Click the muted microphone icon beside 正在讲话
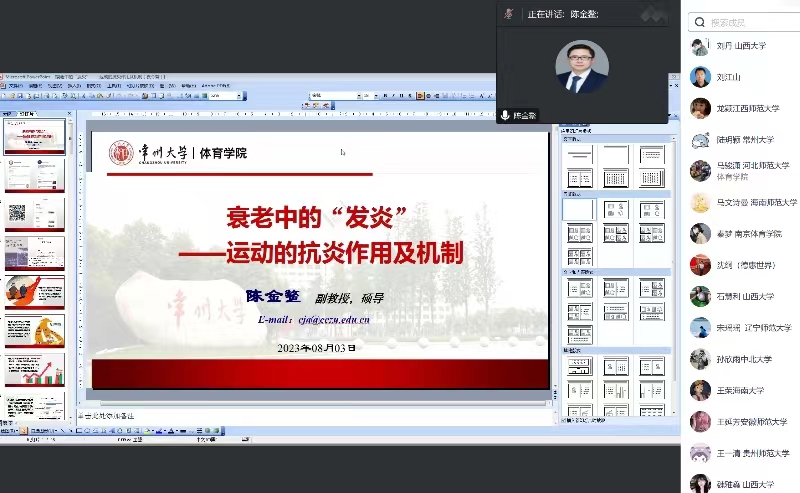Image resolution: width=800 pixels, height=493 pixels. coord(509,14)
